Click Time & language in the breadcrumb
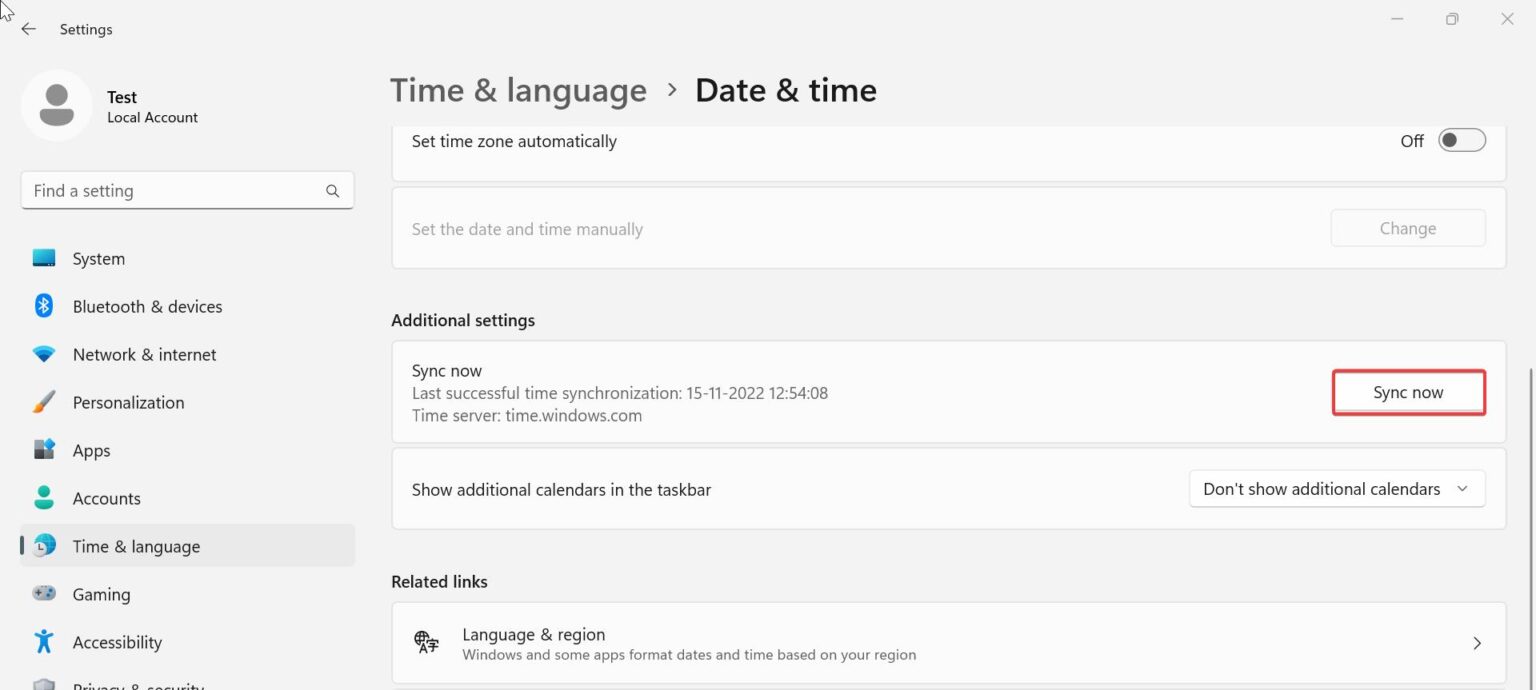Screen dimensions: 1536x690 click(518, 90)
